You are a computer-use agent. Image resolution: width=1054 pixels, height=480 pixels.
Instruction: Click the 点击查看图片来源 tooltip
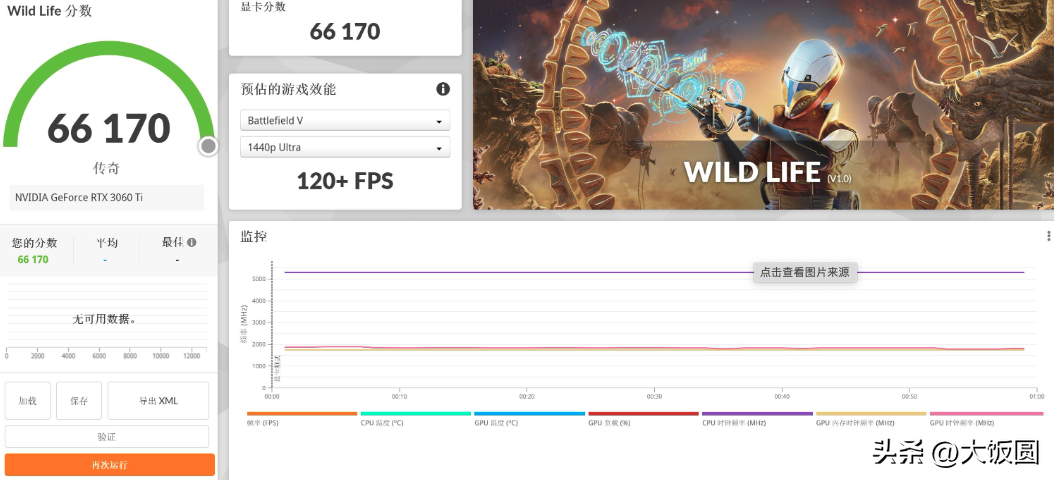tap(804, 272)
